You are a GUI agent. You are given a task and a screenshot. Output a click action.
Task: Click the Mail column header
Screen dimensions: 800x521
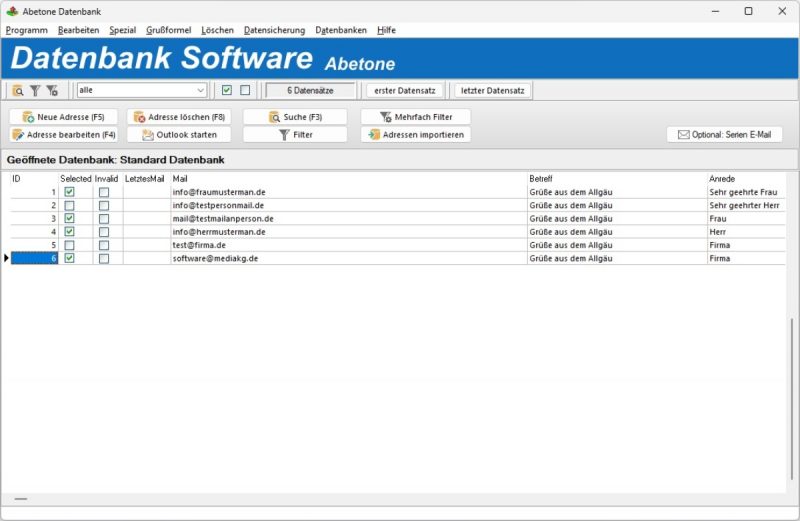pos(349,179)
